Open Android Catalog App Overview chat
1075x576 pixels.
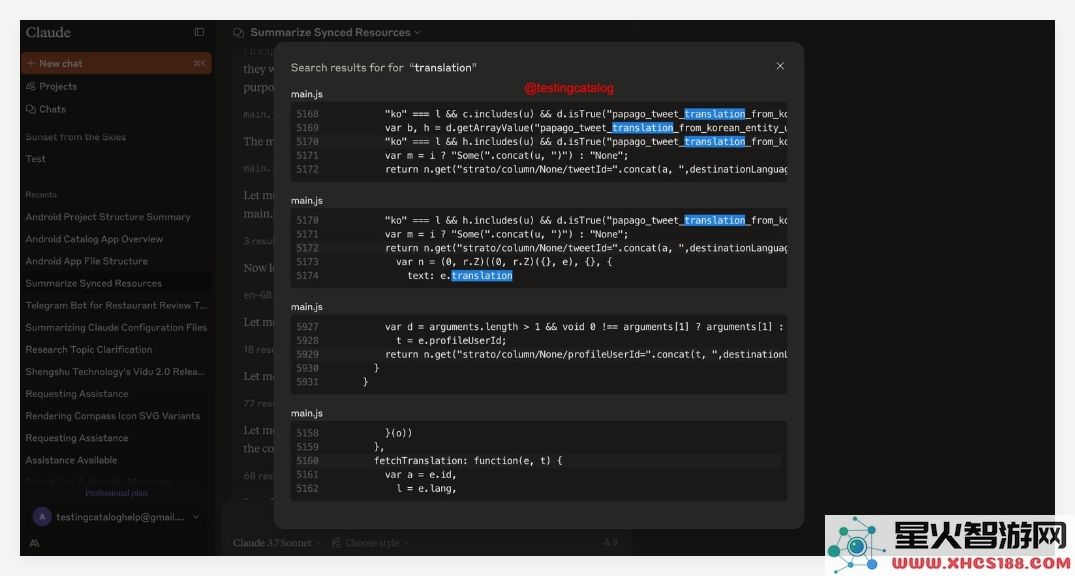pyautogui.click(x=94, y=239)
